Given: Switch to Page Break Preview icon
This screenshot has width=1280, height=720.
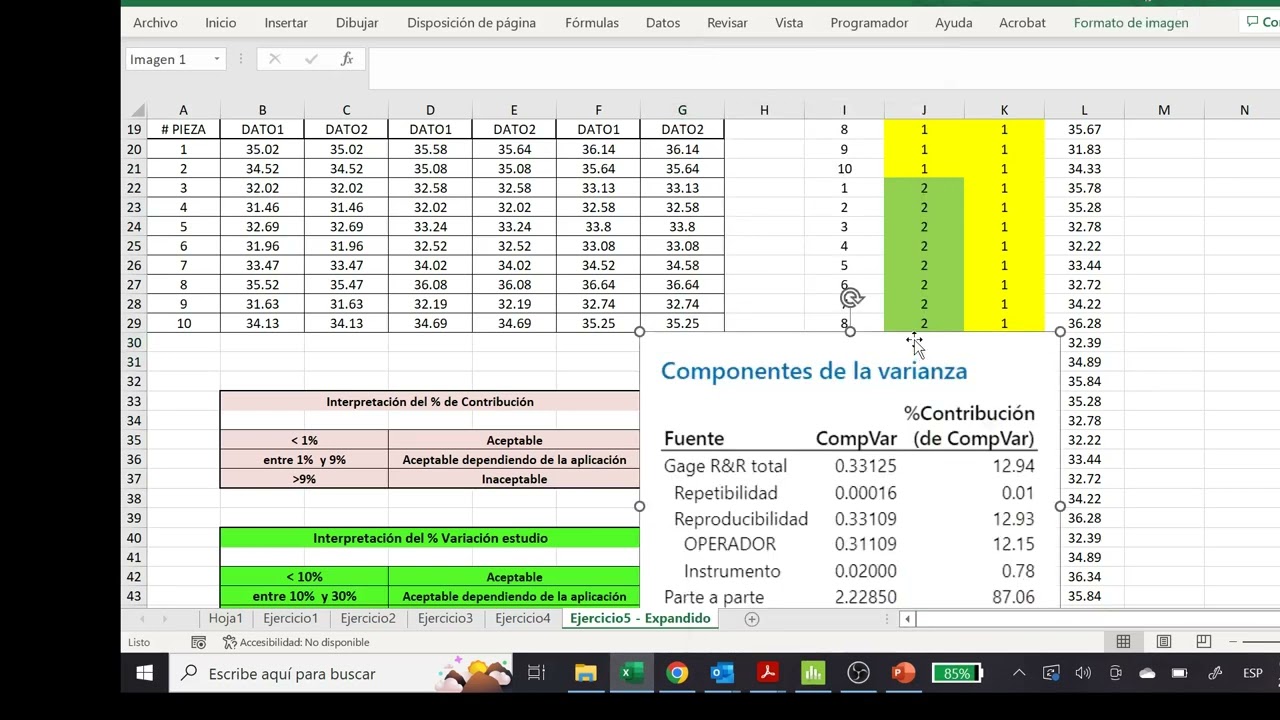Looking at the screenshot, I should [1204, 642].
